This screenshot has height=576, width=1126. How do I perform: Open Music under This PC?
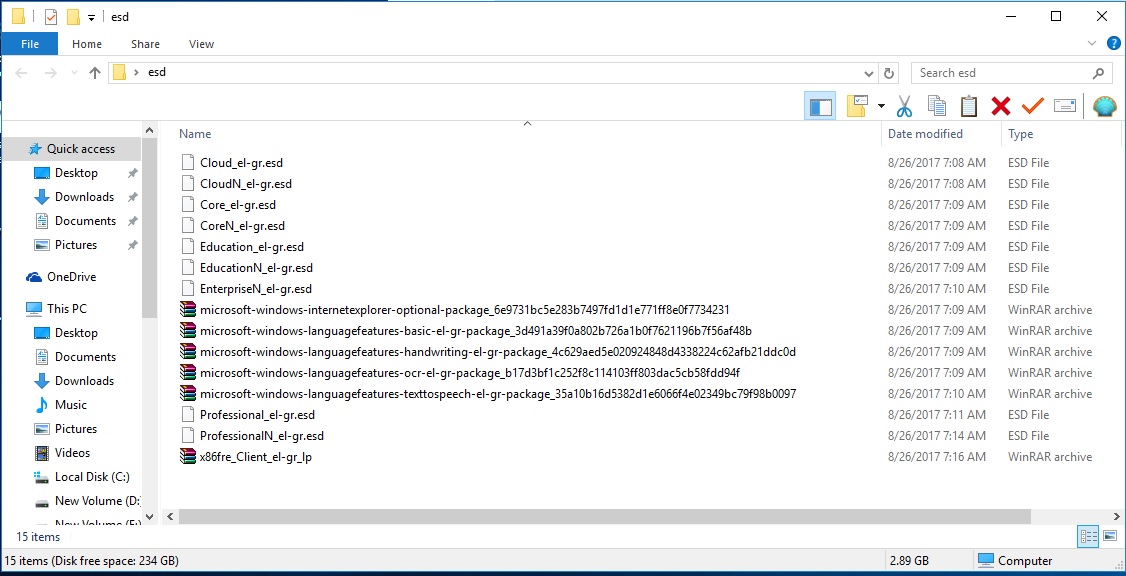pyautogui.click(x=72, y=405)
